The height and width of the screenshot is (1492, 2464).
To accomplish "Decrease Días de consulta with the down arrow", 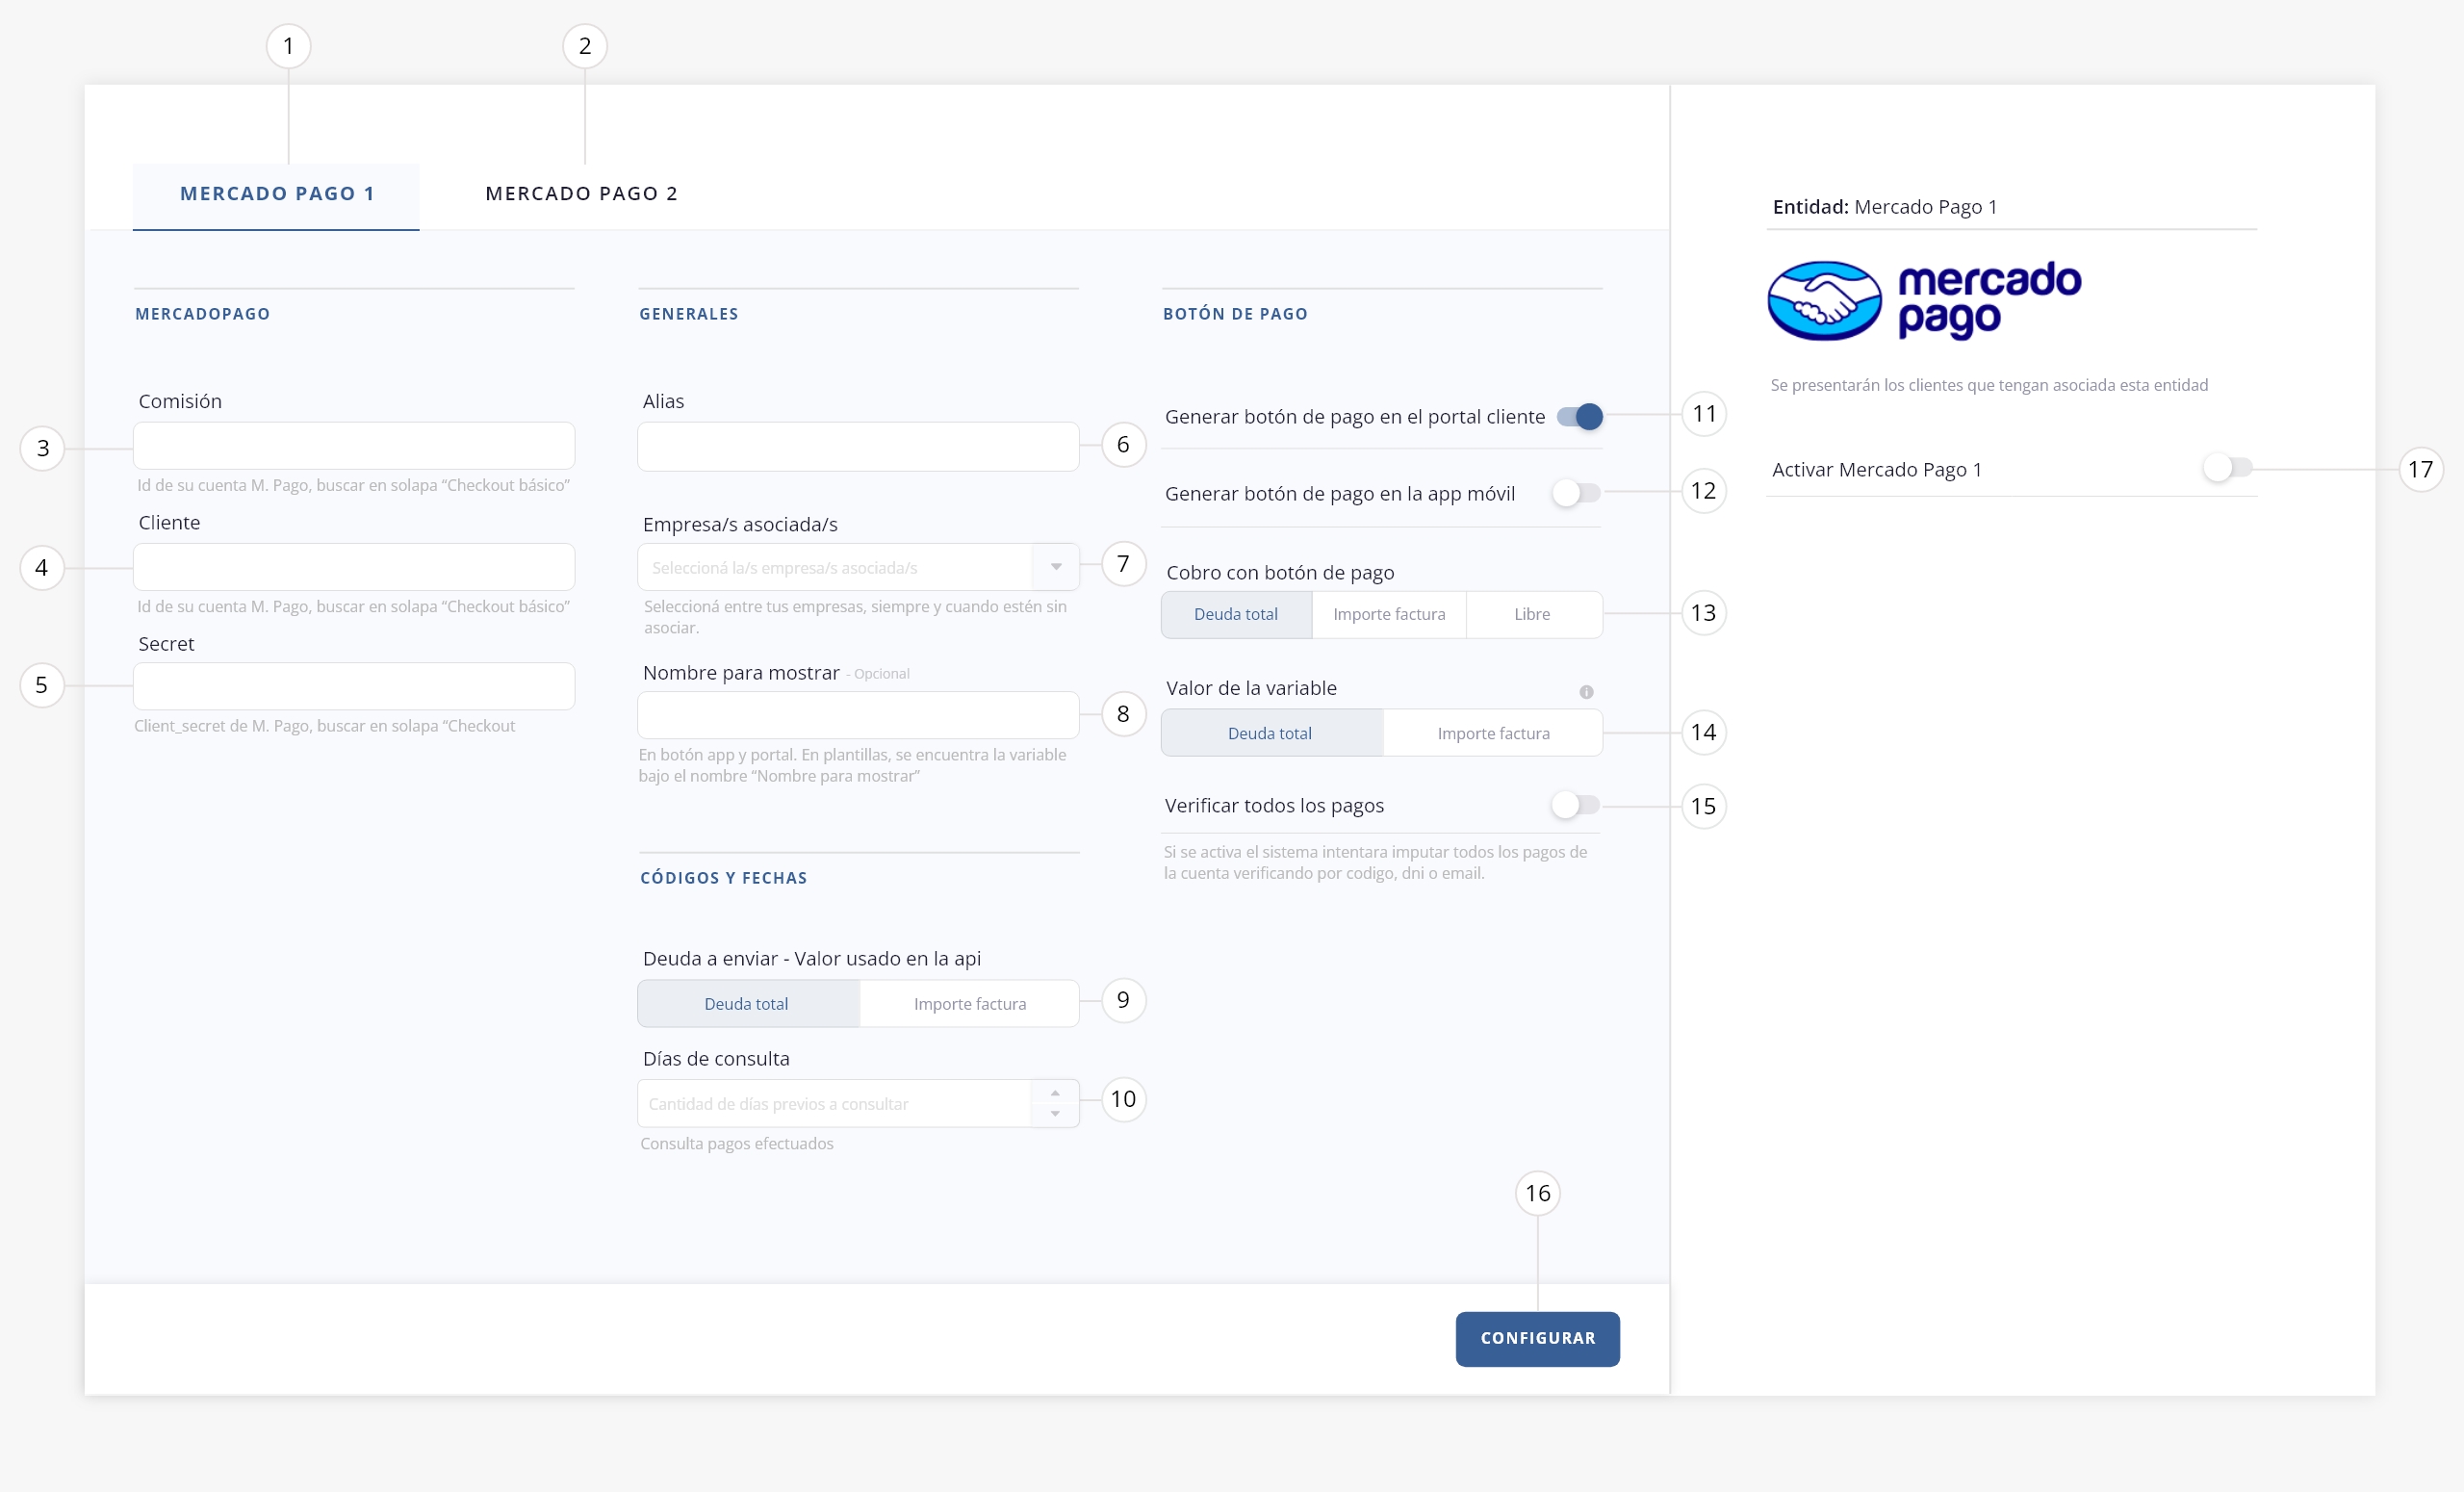I will (1055, 1114).
